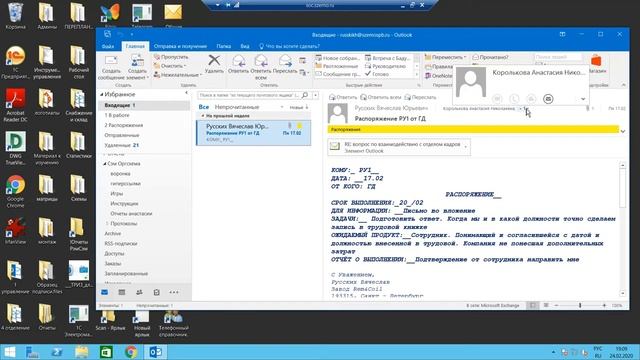
Task: Switch to Calendar view in bottom navigation bar
Action: click(x=122, y=292)
